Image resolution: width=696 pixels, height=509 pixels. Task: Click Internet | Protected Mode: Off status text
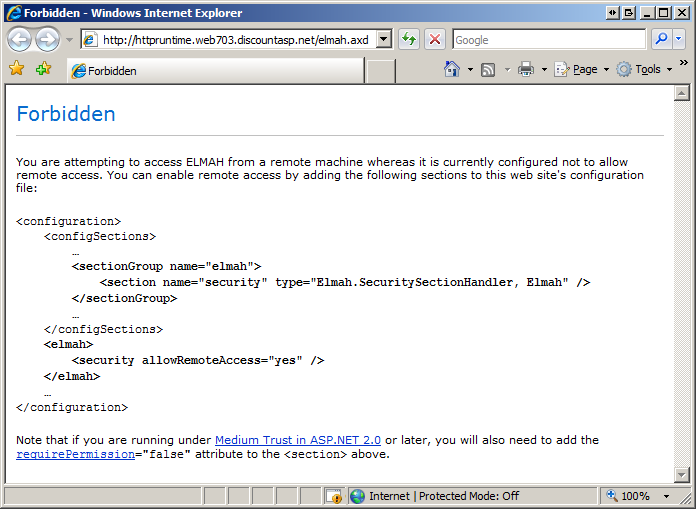(444, 496)
